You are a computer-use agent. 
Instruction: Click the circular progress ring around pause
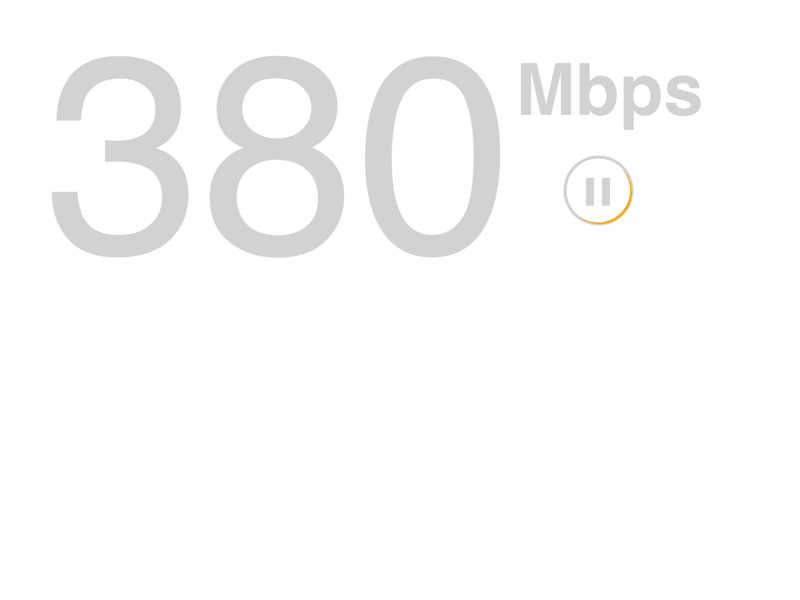pos(598,190)
